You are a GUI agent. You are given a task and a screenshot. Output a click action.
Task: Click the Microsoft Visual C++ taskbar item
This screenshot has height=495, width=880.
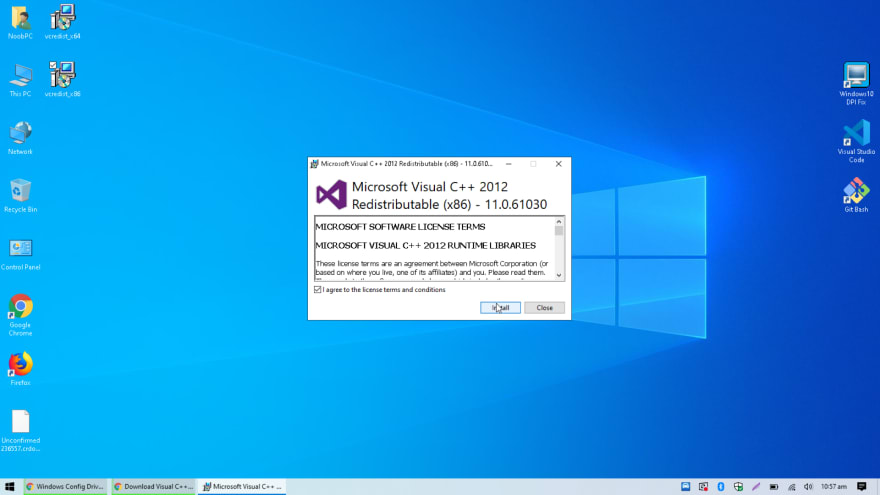pos(242,487)
